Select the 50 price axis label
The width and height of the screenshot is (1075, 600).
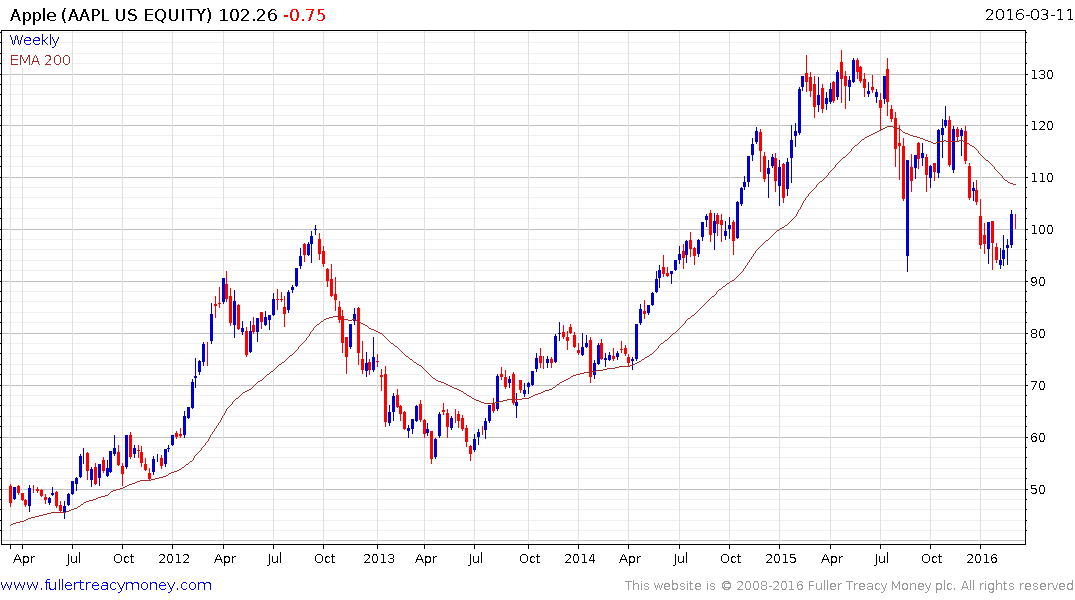point(1038,490)
